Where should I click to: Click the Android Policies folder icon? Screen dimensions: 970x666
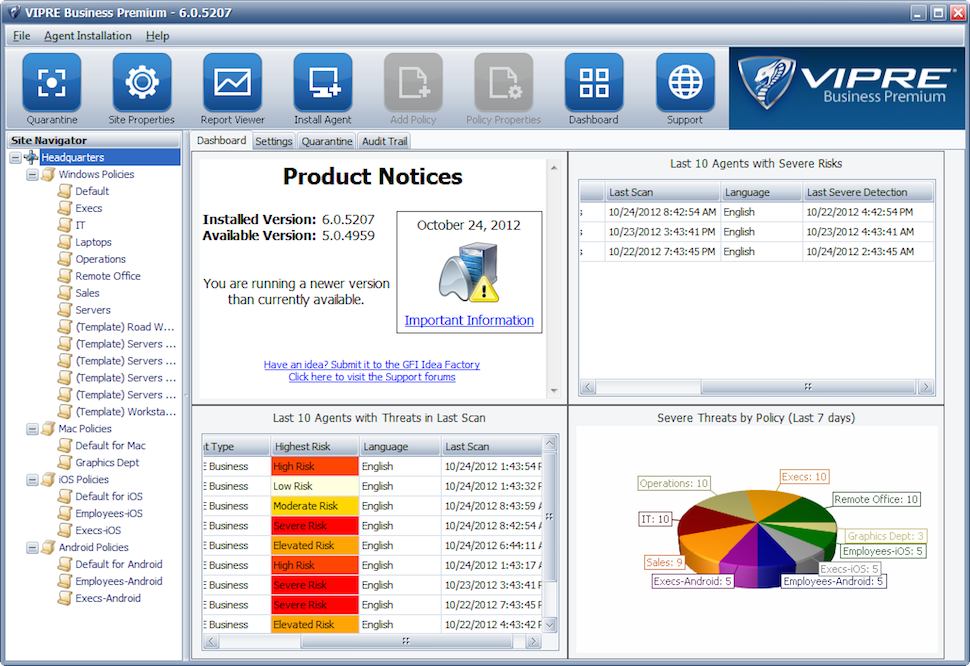48,547
